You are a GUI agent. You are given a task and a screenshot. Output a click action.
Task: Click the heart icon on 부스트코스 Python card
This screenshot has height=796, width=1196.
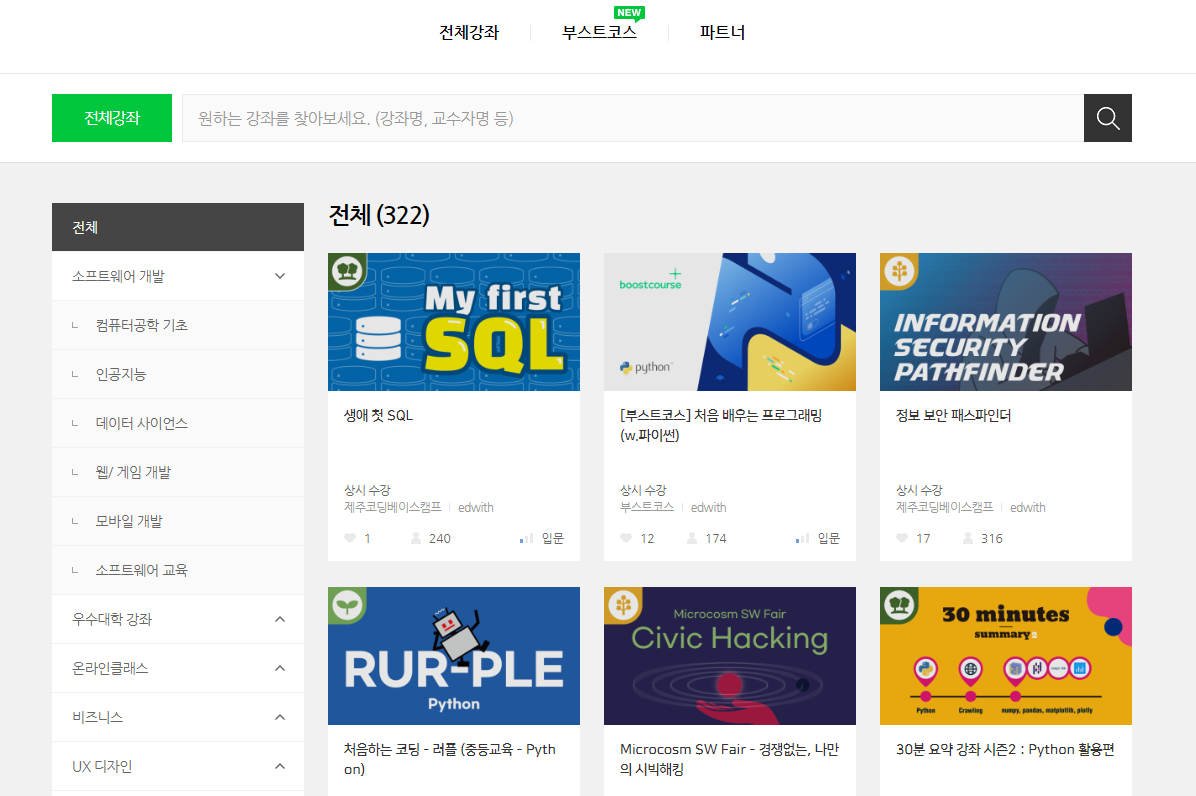pos(625,538)
